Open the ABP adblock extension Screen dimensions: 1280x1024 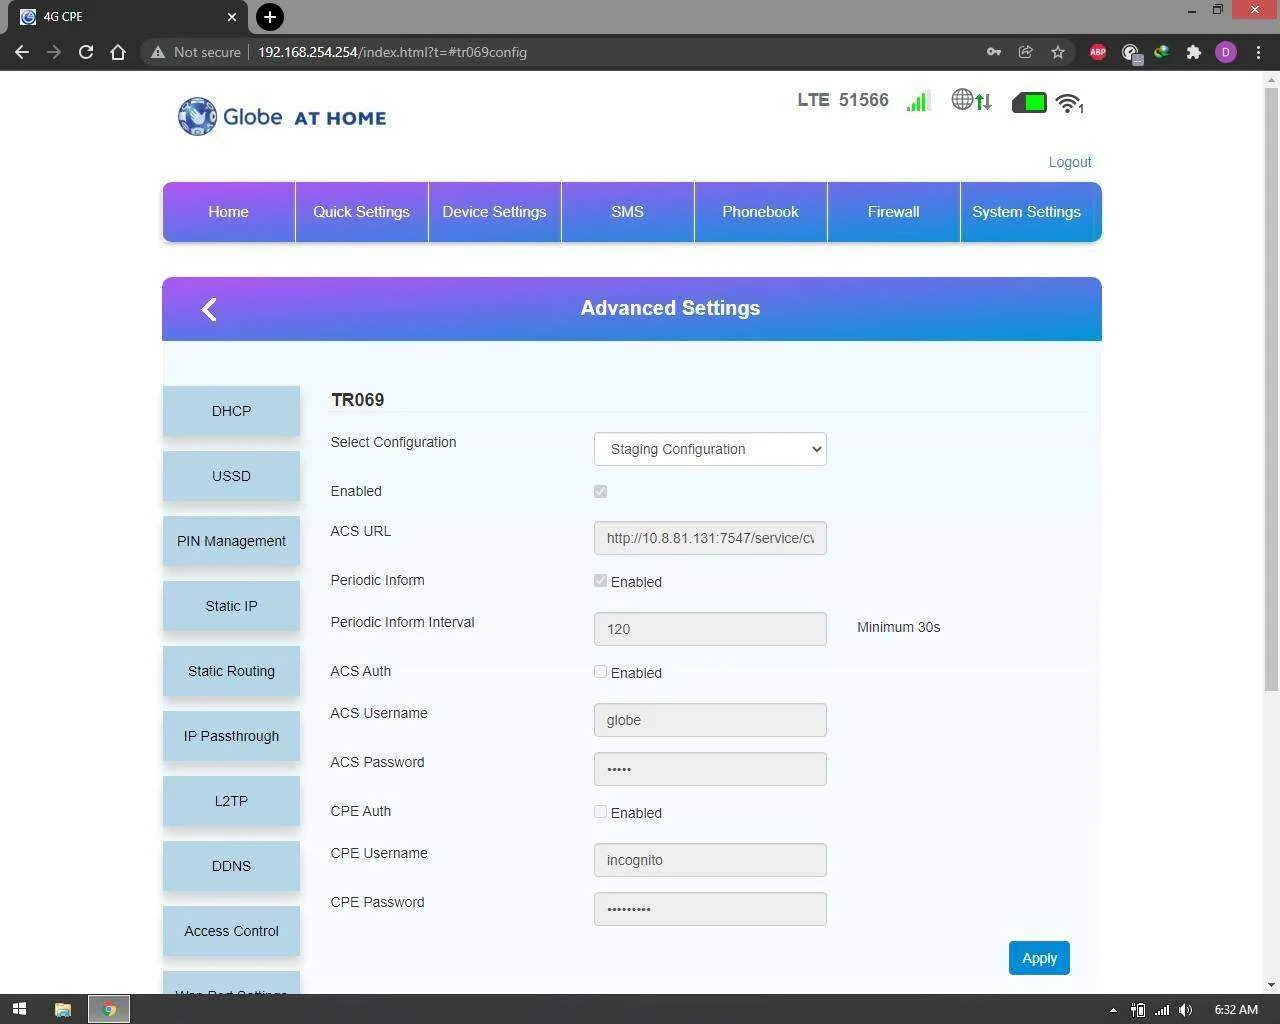[1098, 52]
